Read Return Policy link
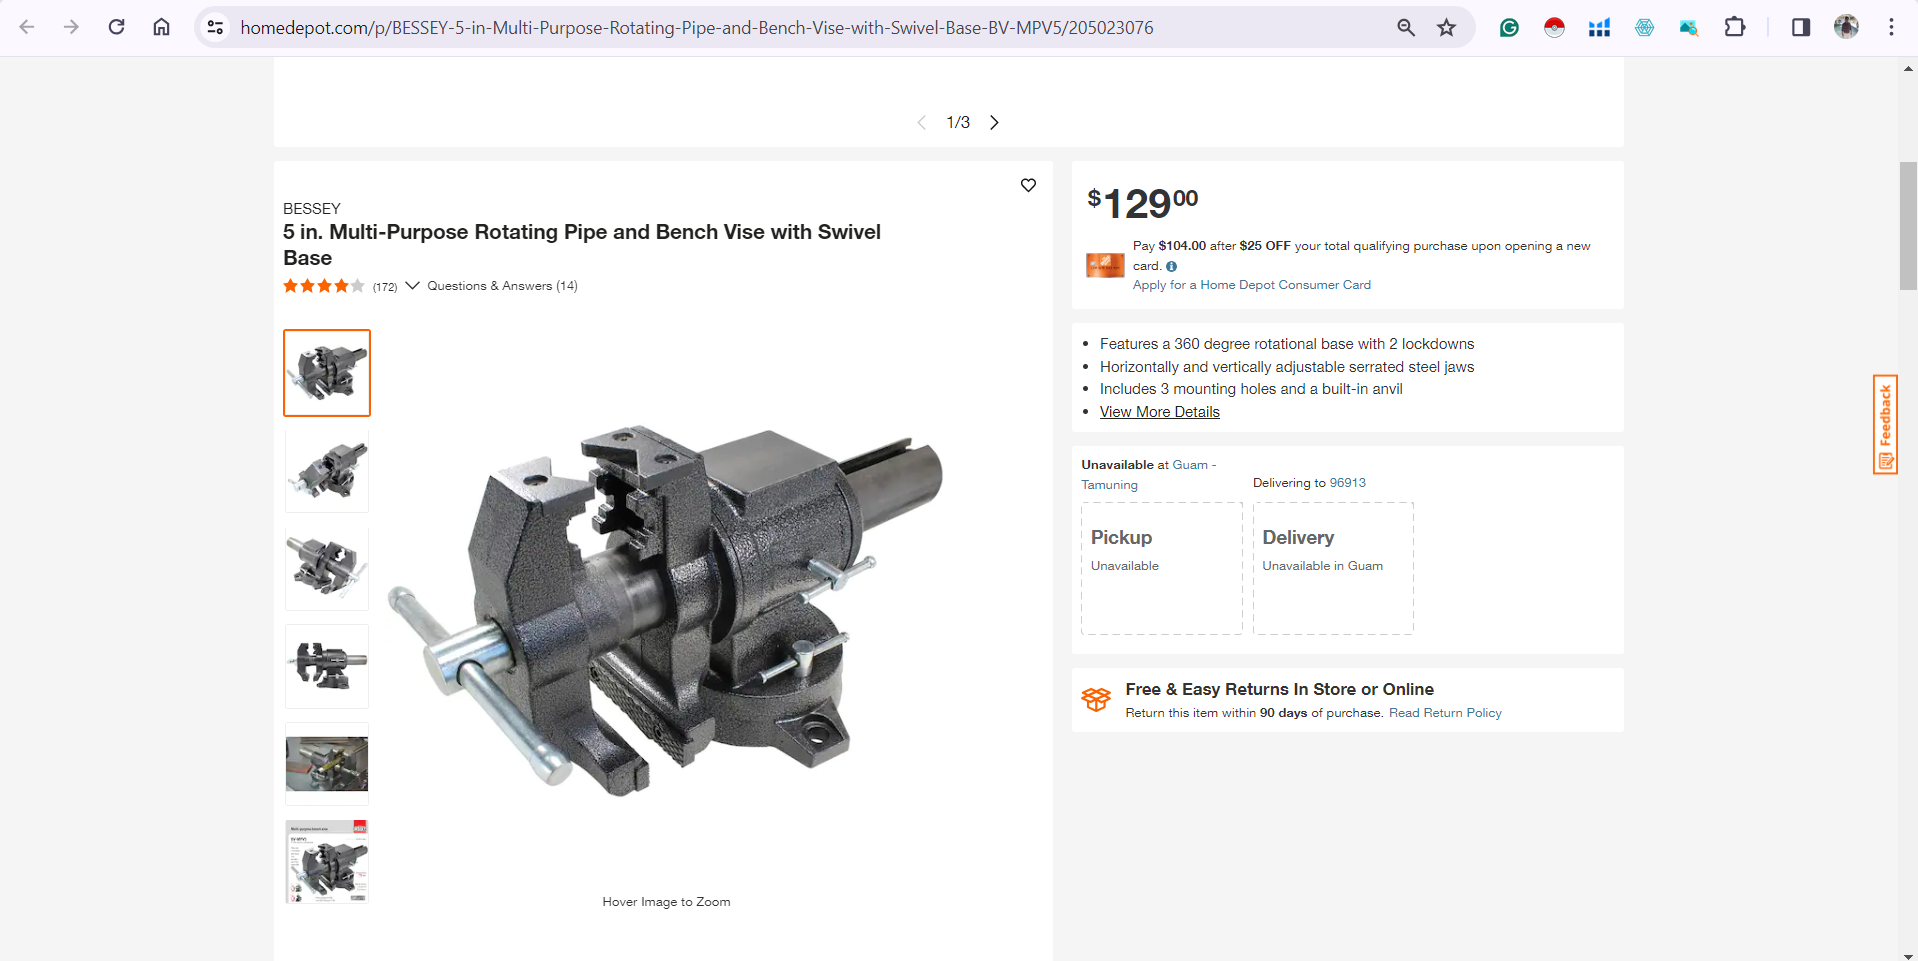 coord(1445,713)
